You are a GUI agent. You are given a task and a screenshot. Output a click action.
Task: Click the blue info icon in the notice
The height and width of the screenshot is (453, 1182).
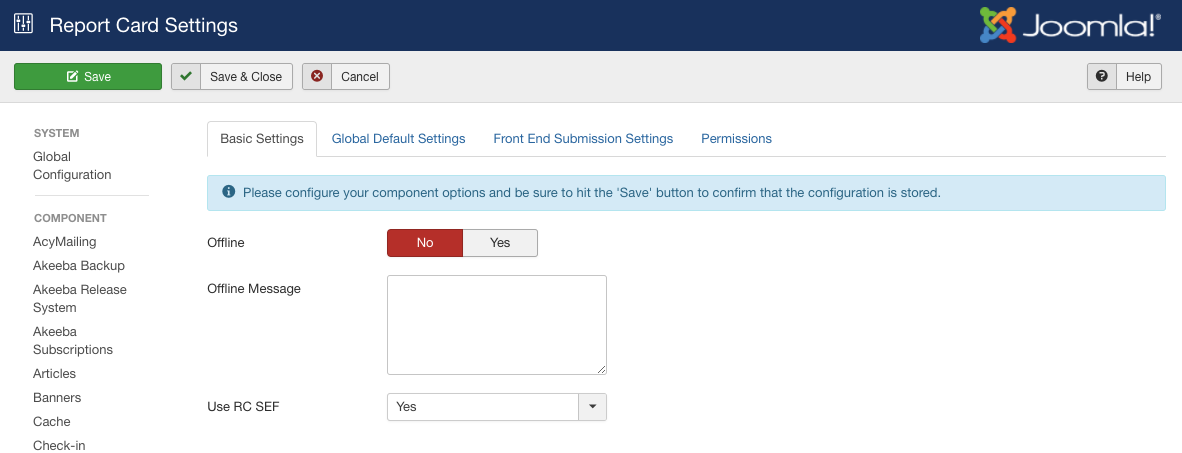click(x=228, y=191)
